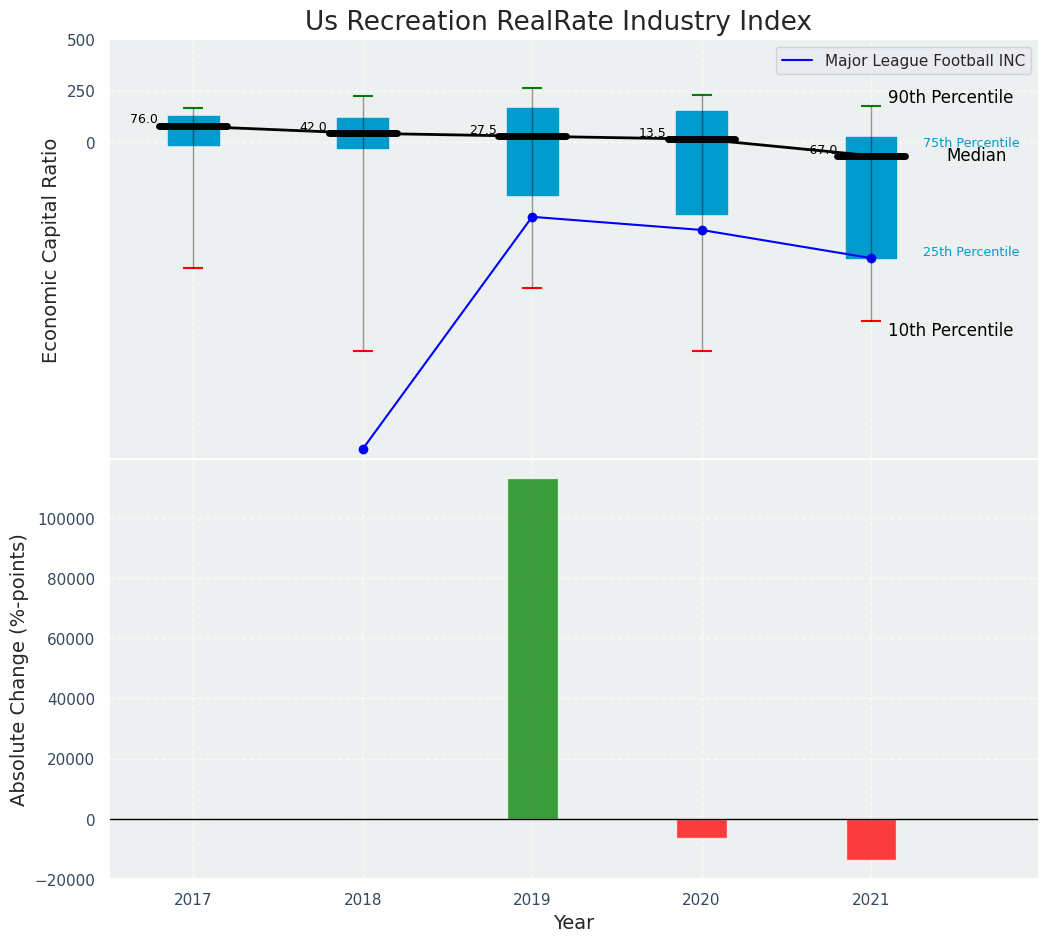Select the '75th Percentile' annotation label
This screenshot has width=1048, height=942.
pos(970,143)
